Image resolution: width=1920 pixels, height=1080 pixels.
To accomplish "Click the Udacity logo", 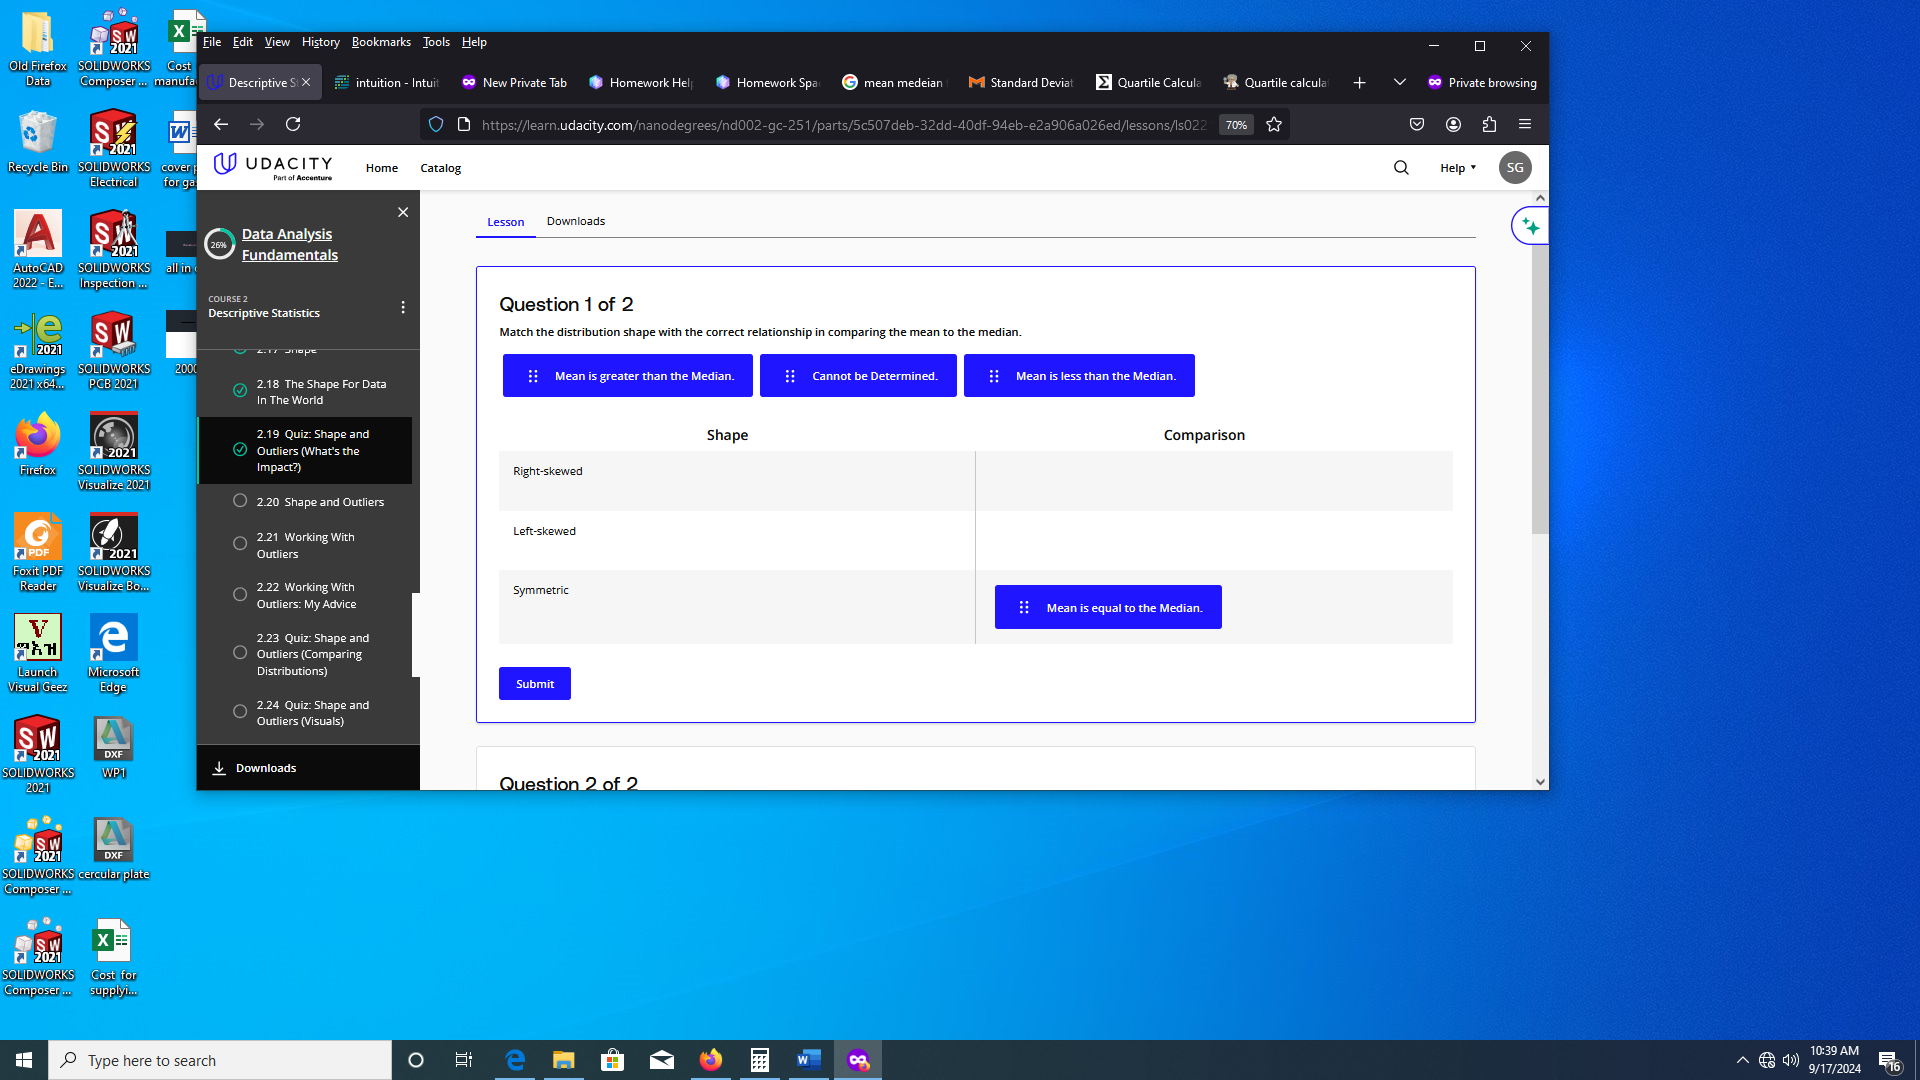I will 273,167.
